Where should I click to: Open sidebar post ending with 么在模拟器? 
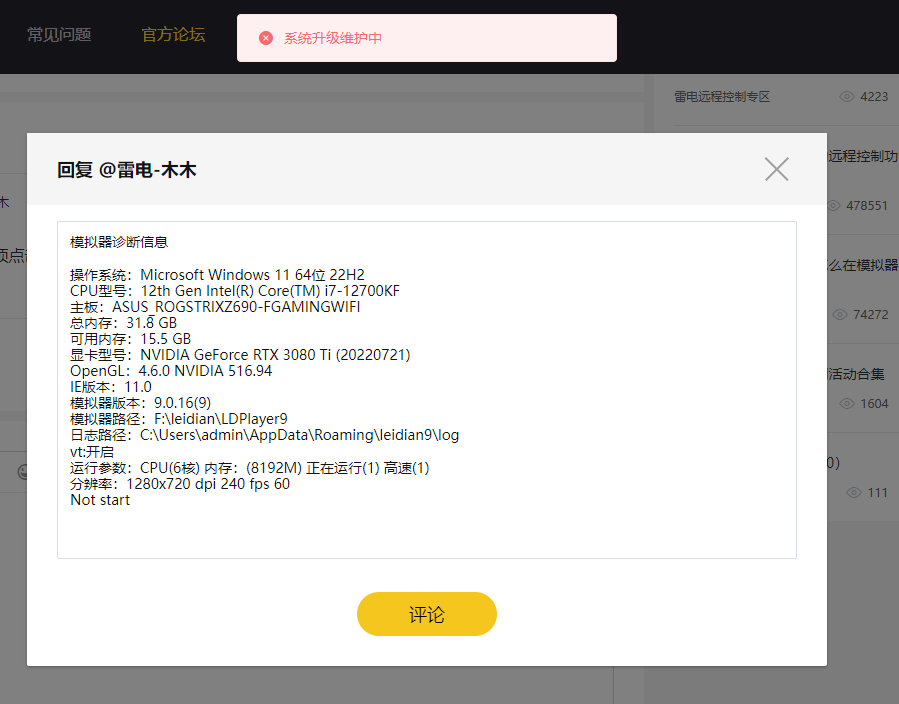862,265
